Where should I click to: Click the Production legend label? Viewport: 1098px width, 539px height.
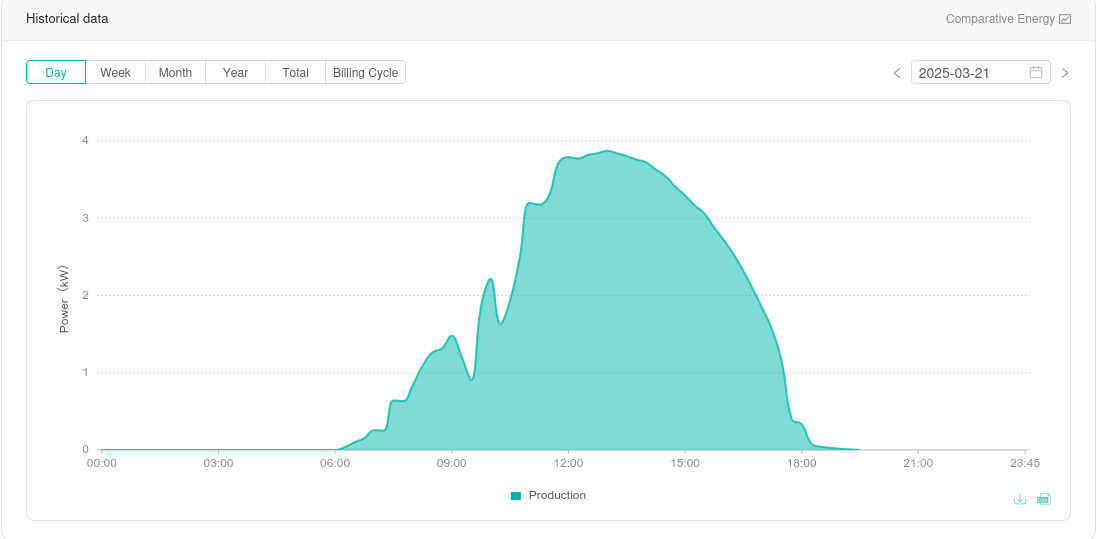coord(557,495)
